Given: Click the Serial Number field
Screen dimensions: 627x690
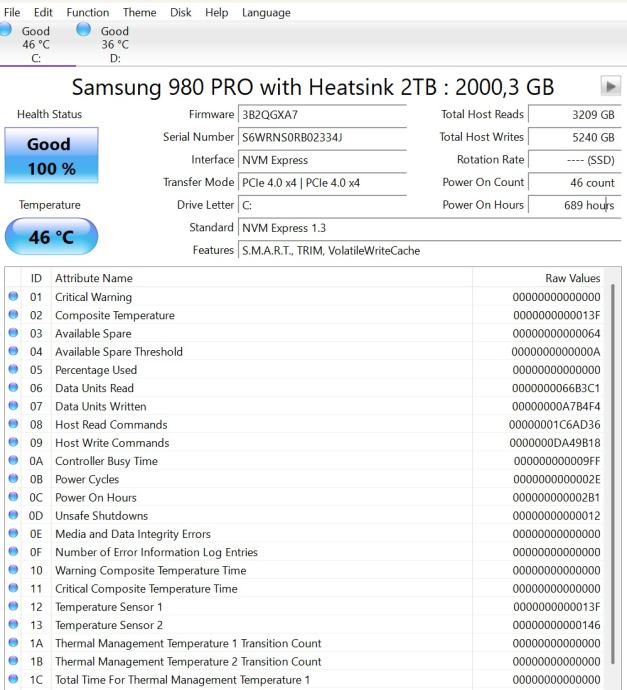Looking at the screenshot, I should (322, 137).
